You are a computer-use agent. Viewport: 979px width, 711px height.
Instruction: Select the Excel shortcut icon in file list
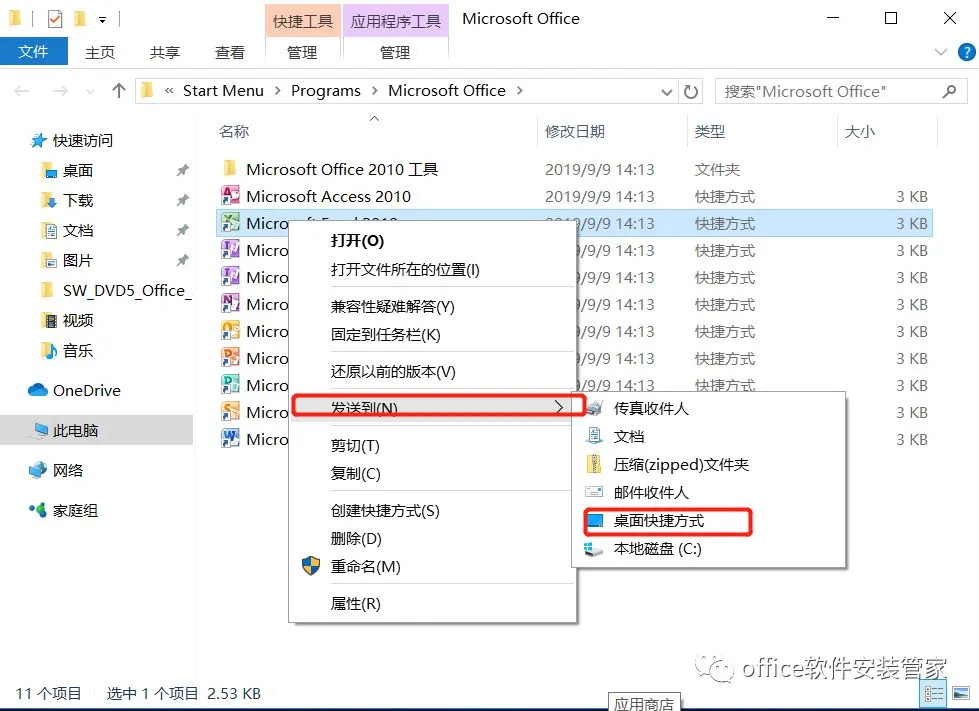[x=230, y=223]
